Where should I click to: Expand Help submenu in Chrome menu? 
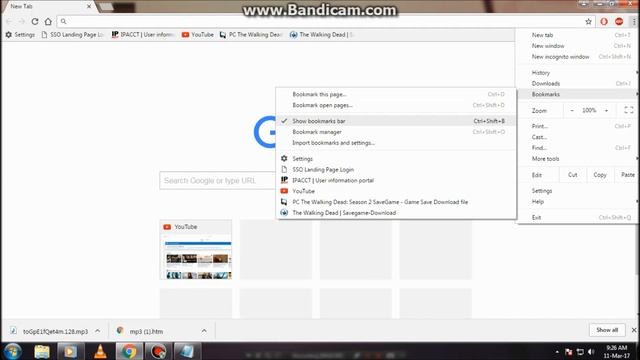pos(578,202)
